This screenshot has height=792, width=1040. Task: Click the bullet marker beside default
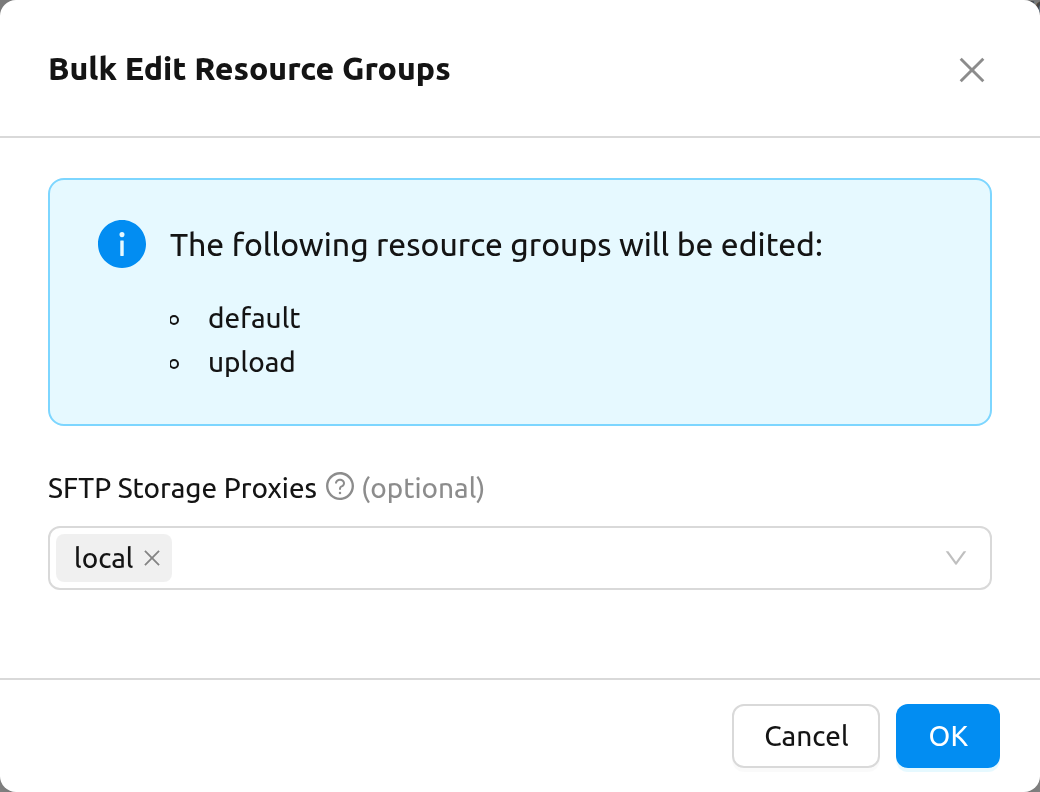[x=174, y=320]
